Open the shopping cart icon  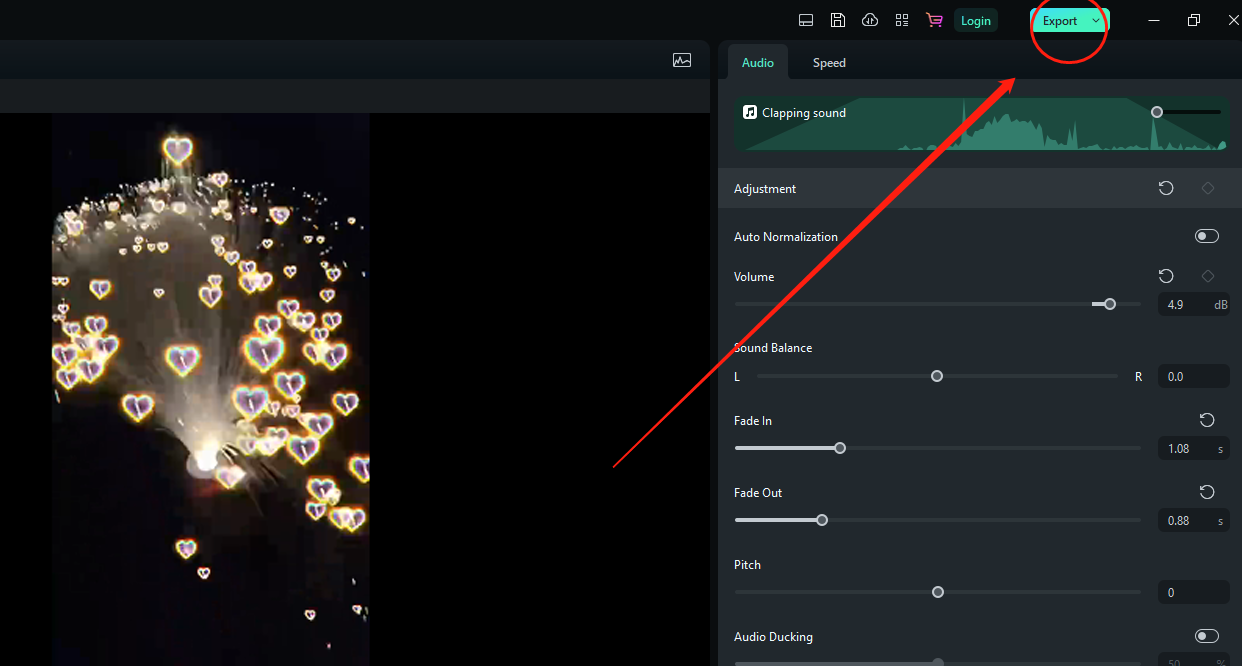click(934, 20)
